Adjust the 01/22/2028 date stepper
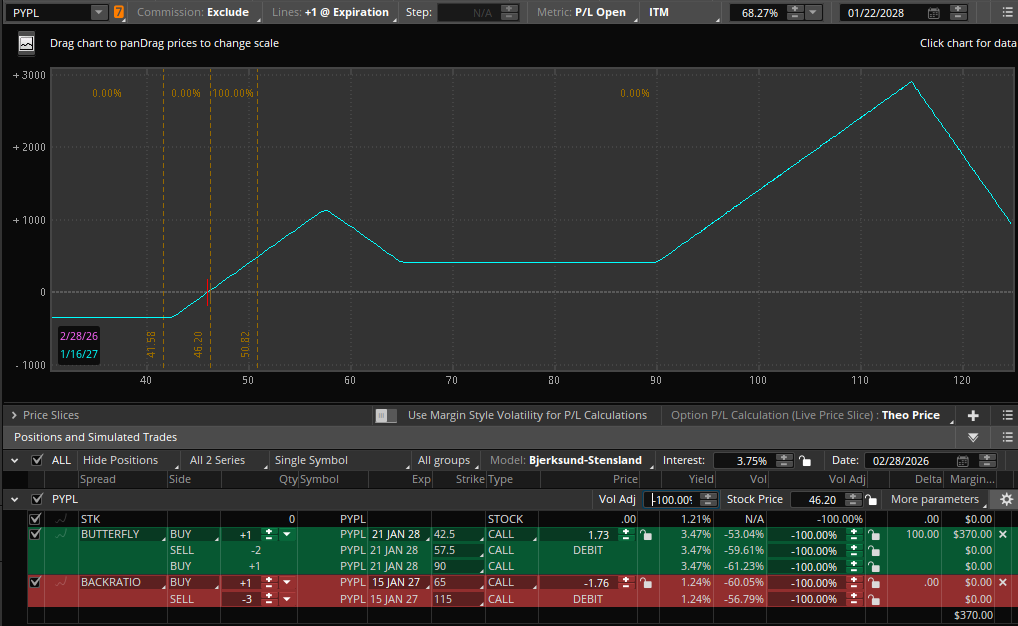The width and height of the screenshot is (1018, 626). [x=958, y=12]
